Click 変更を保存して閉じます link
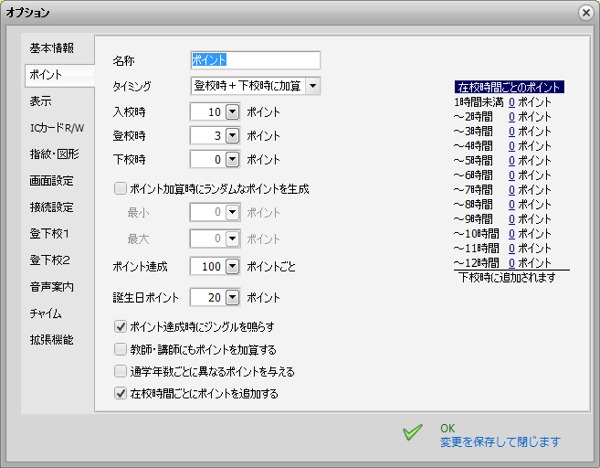Viewport: 600px width, 468px height. 500,441
